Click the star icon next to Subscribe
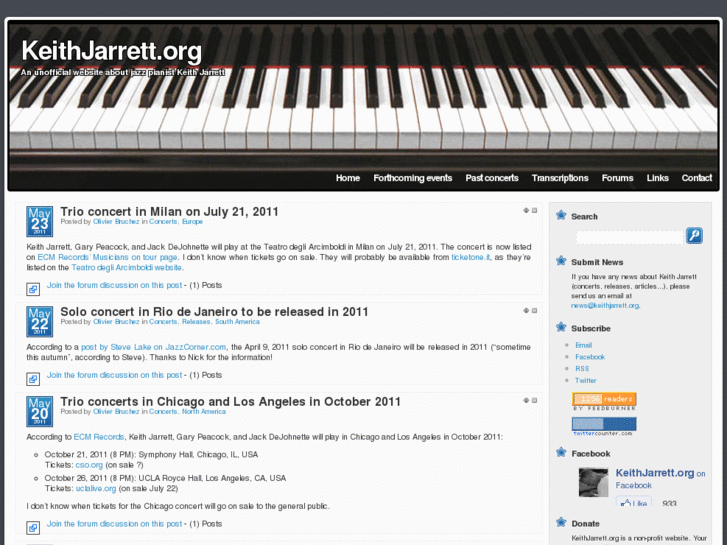 click(561, 327)
